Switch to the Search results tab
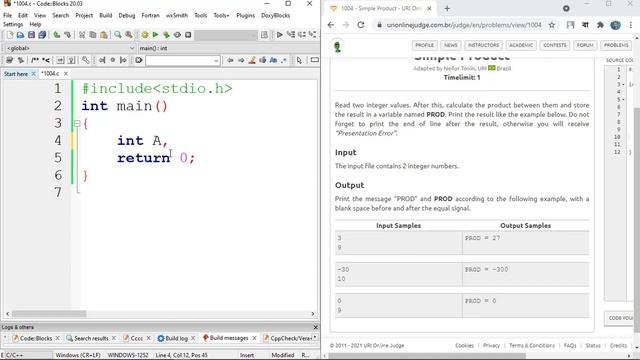Image resolution: width=640 pixels, height=360 pixels. click(91, 338)
